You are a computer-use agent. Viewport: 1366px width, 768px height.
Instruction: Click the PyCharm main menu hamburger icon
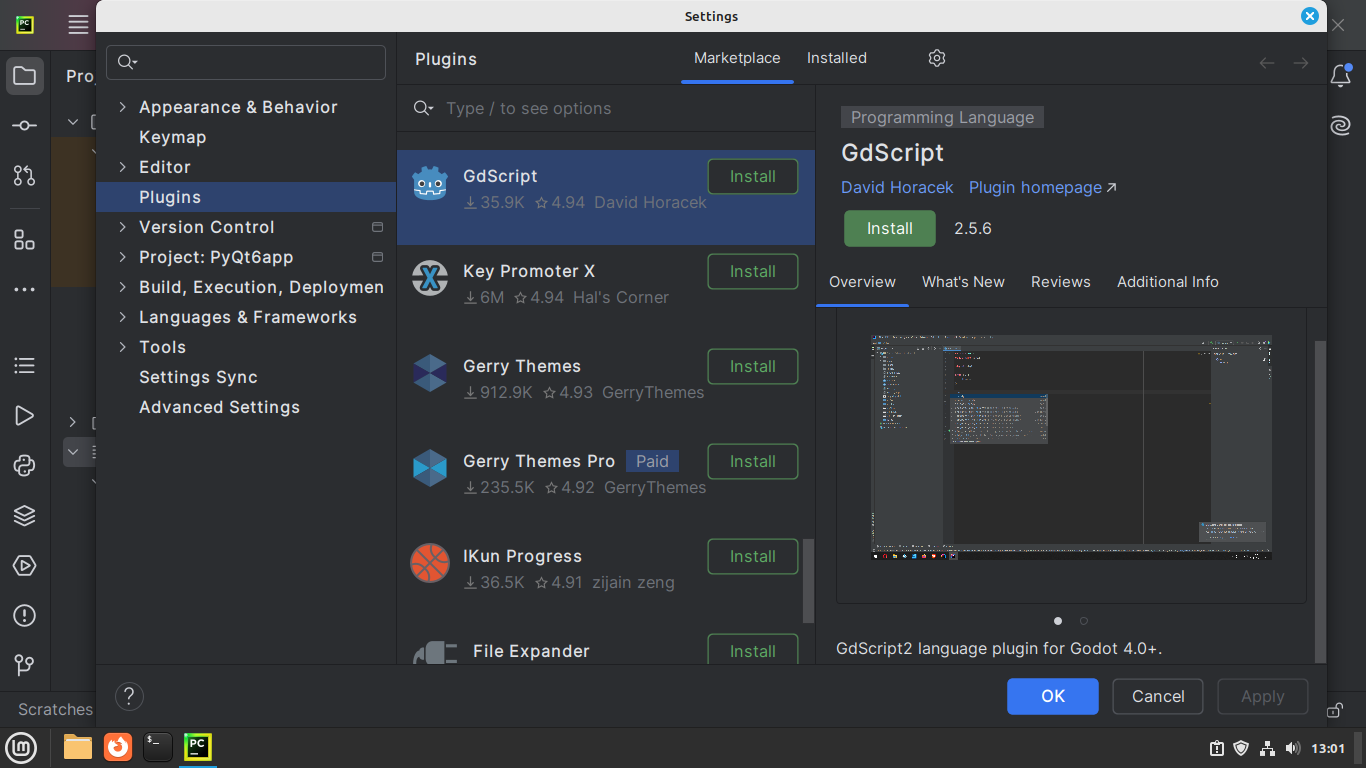(x=78, y=25)
